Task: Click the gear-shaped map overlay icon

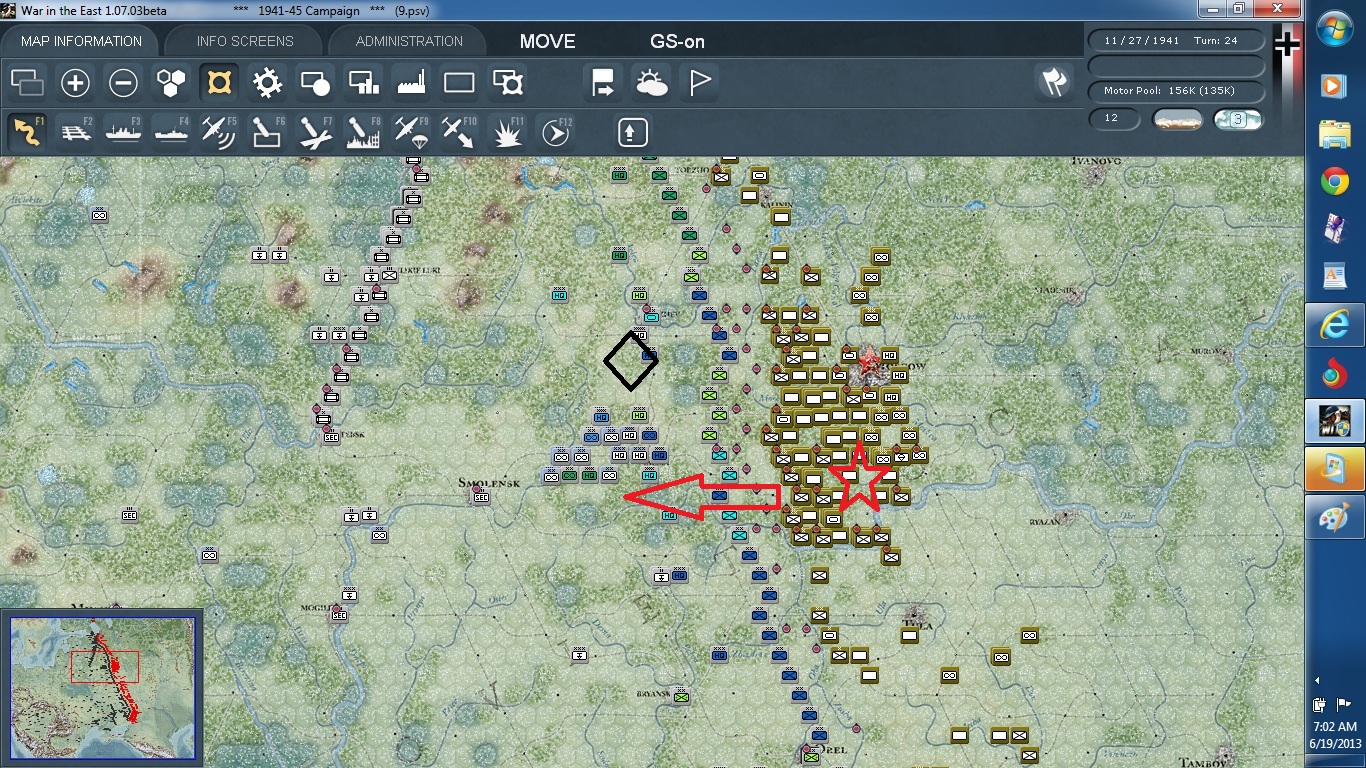Action: 267,82
